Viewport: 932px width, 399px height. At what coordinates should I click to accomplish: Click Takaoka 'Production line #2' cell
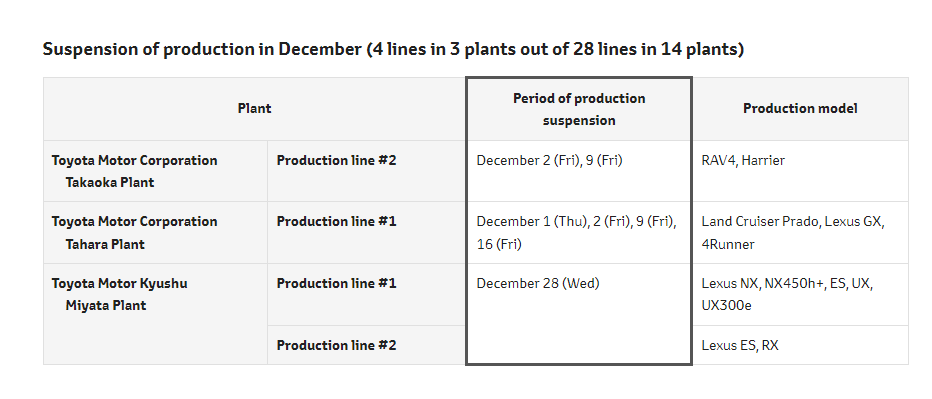367,171
